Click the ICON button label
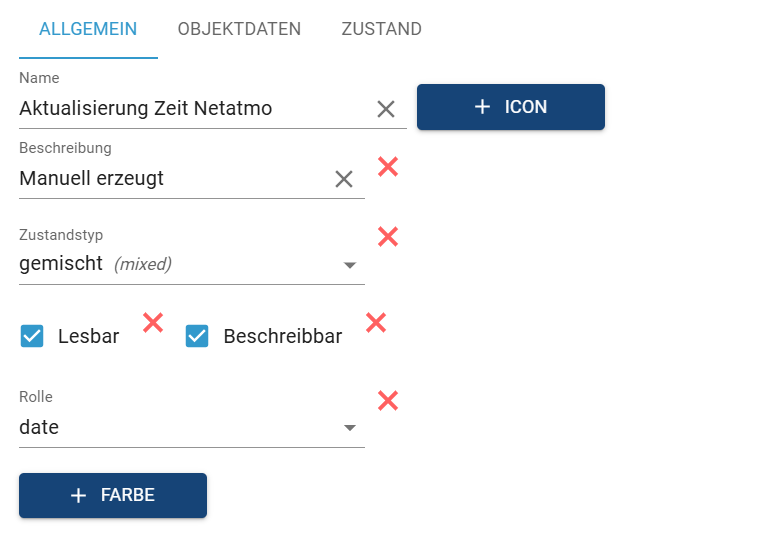 (x=526, y=107)
